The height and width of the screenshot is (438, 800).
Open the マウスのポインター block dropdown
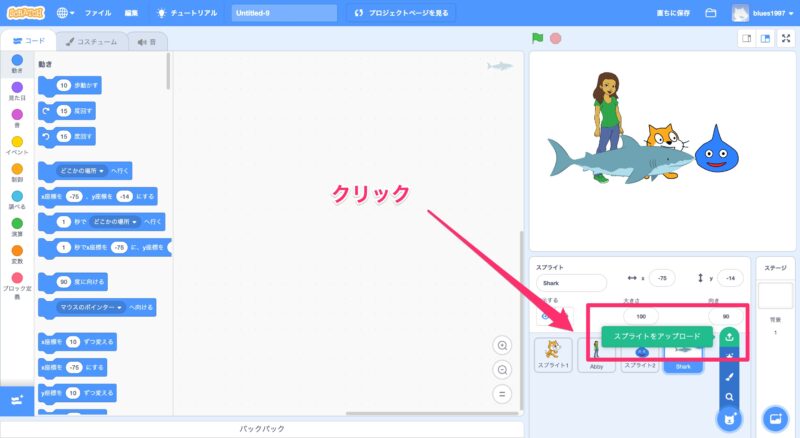pos(91,307)
